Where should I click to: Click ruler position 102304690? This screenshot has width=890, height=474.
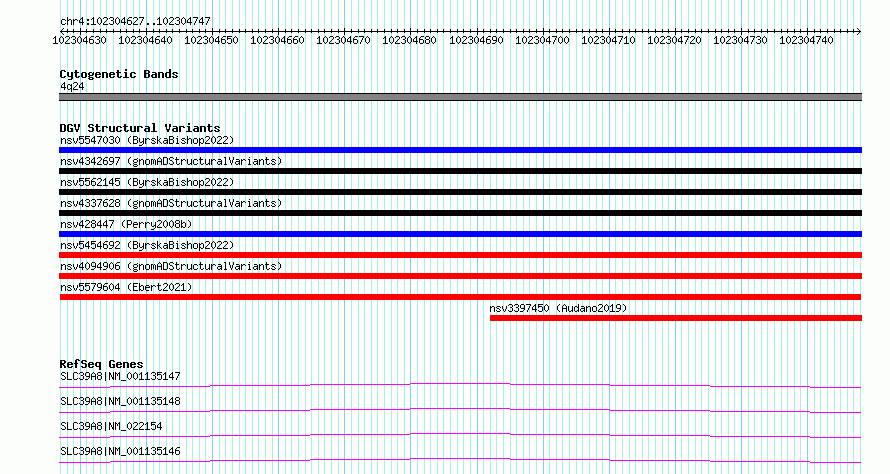click(x=476, y=40)
